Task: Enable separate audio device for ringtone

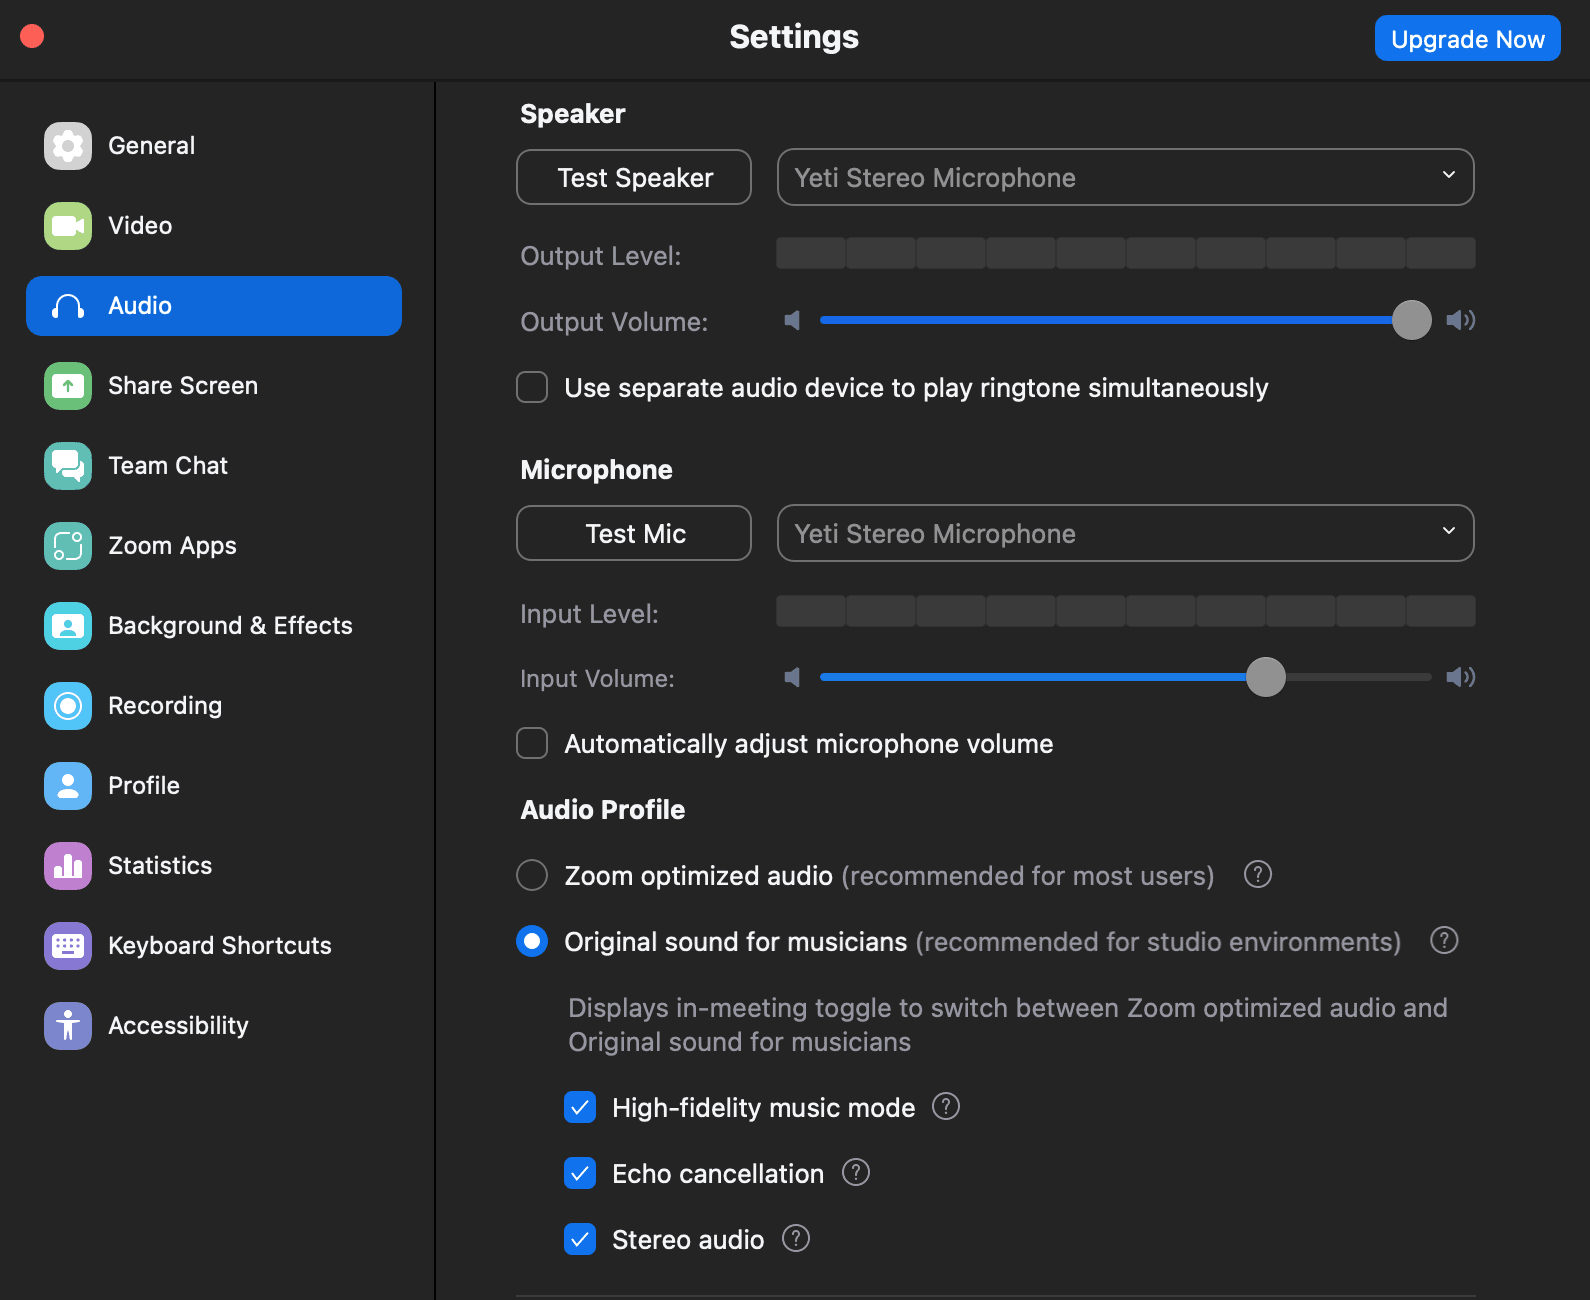Action: 532,387
